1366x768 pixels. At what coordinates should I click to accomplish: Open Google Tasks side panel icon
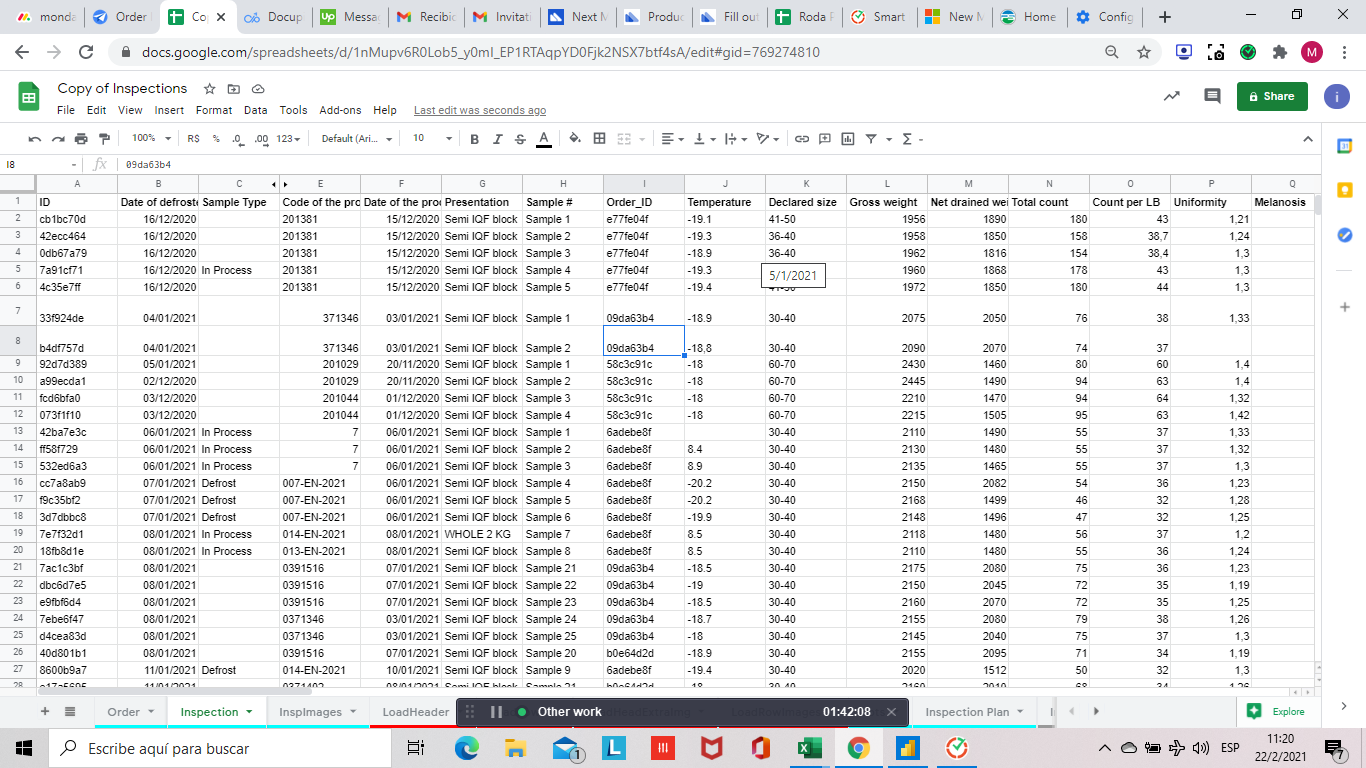click(x=1344, y=235)
